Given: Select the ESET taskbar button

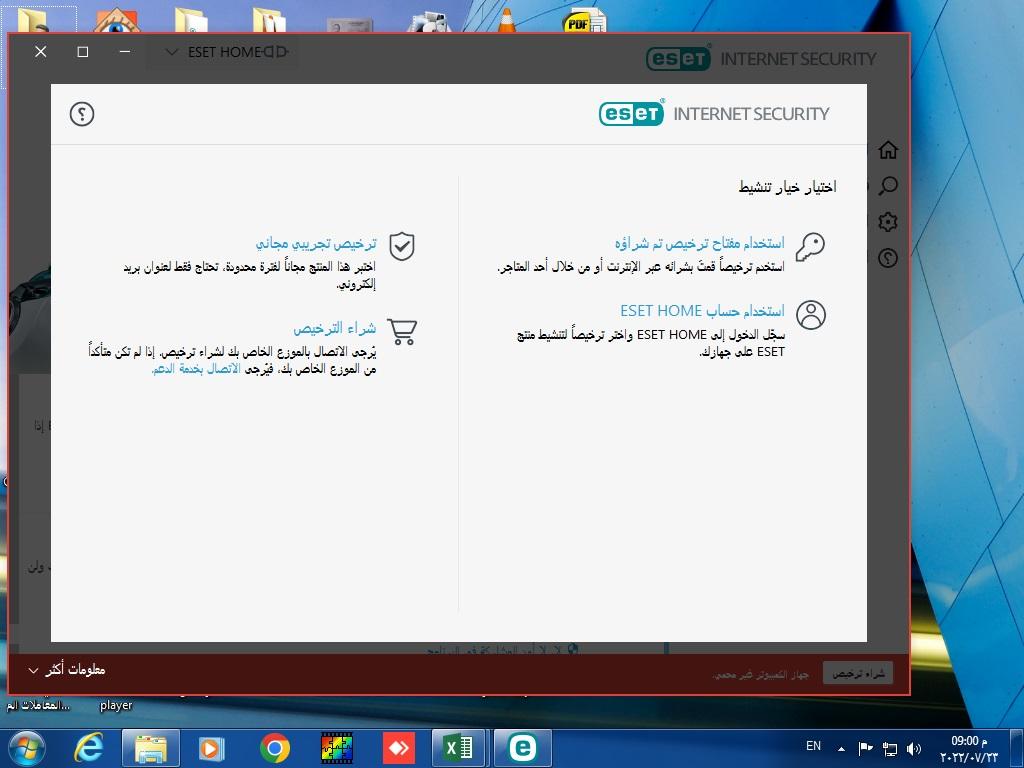Looking at the screenshot, I should 522,748.
